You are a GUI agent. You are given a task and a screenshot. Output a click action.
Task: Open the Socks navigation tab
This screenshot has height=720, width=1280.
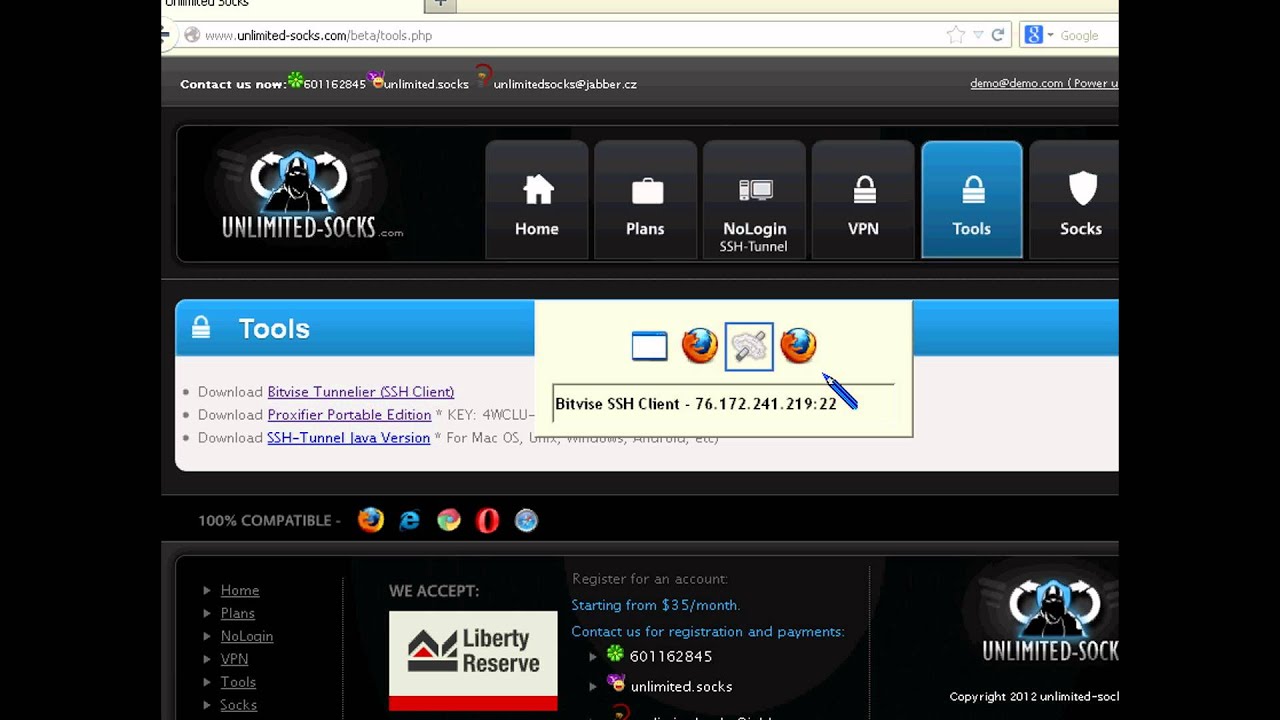(1076, 200)
